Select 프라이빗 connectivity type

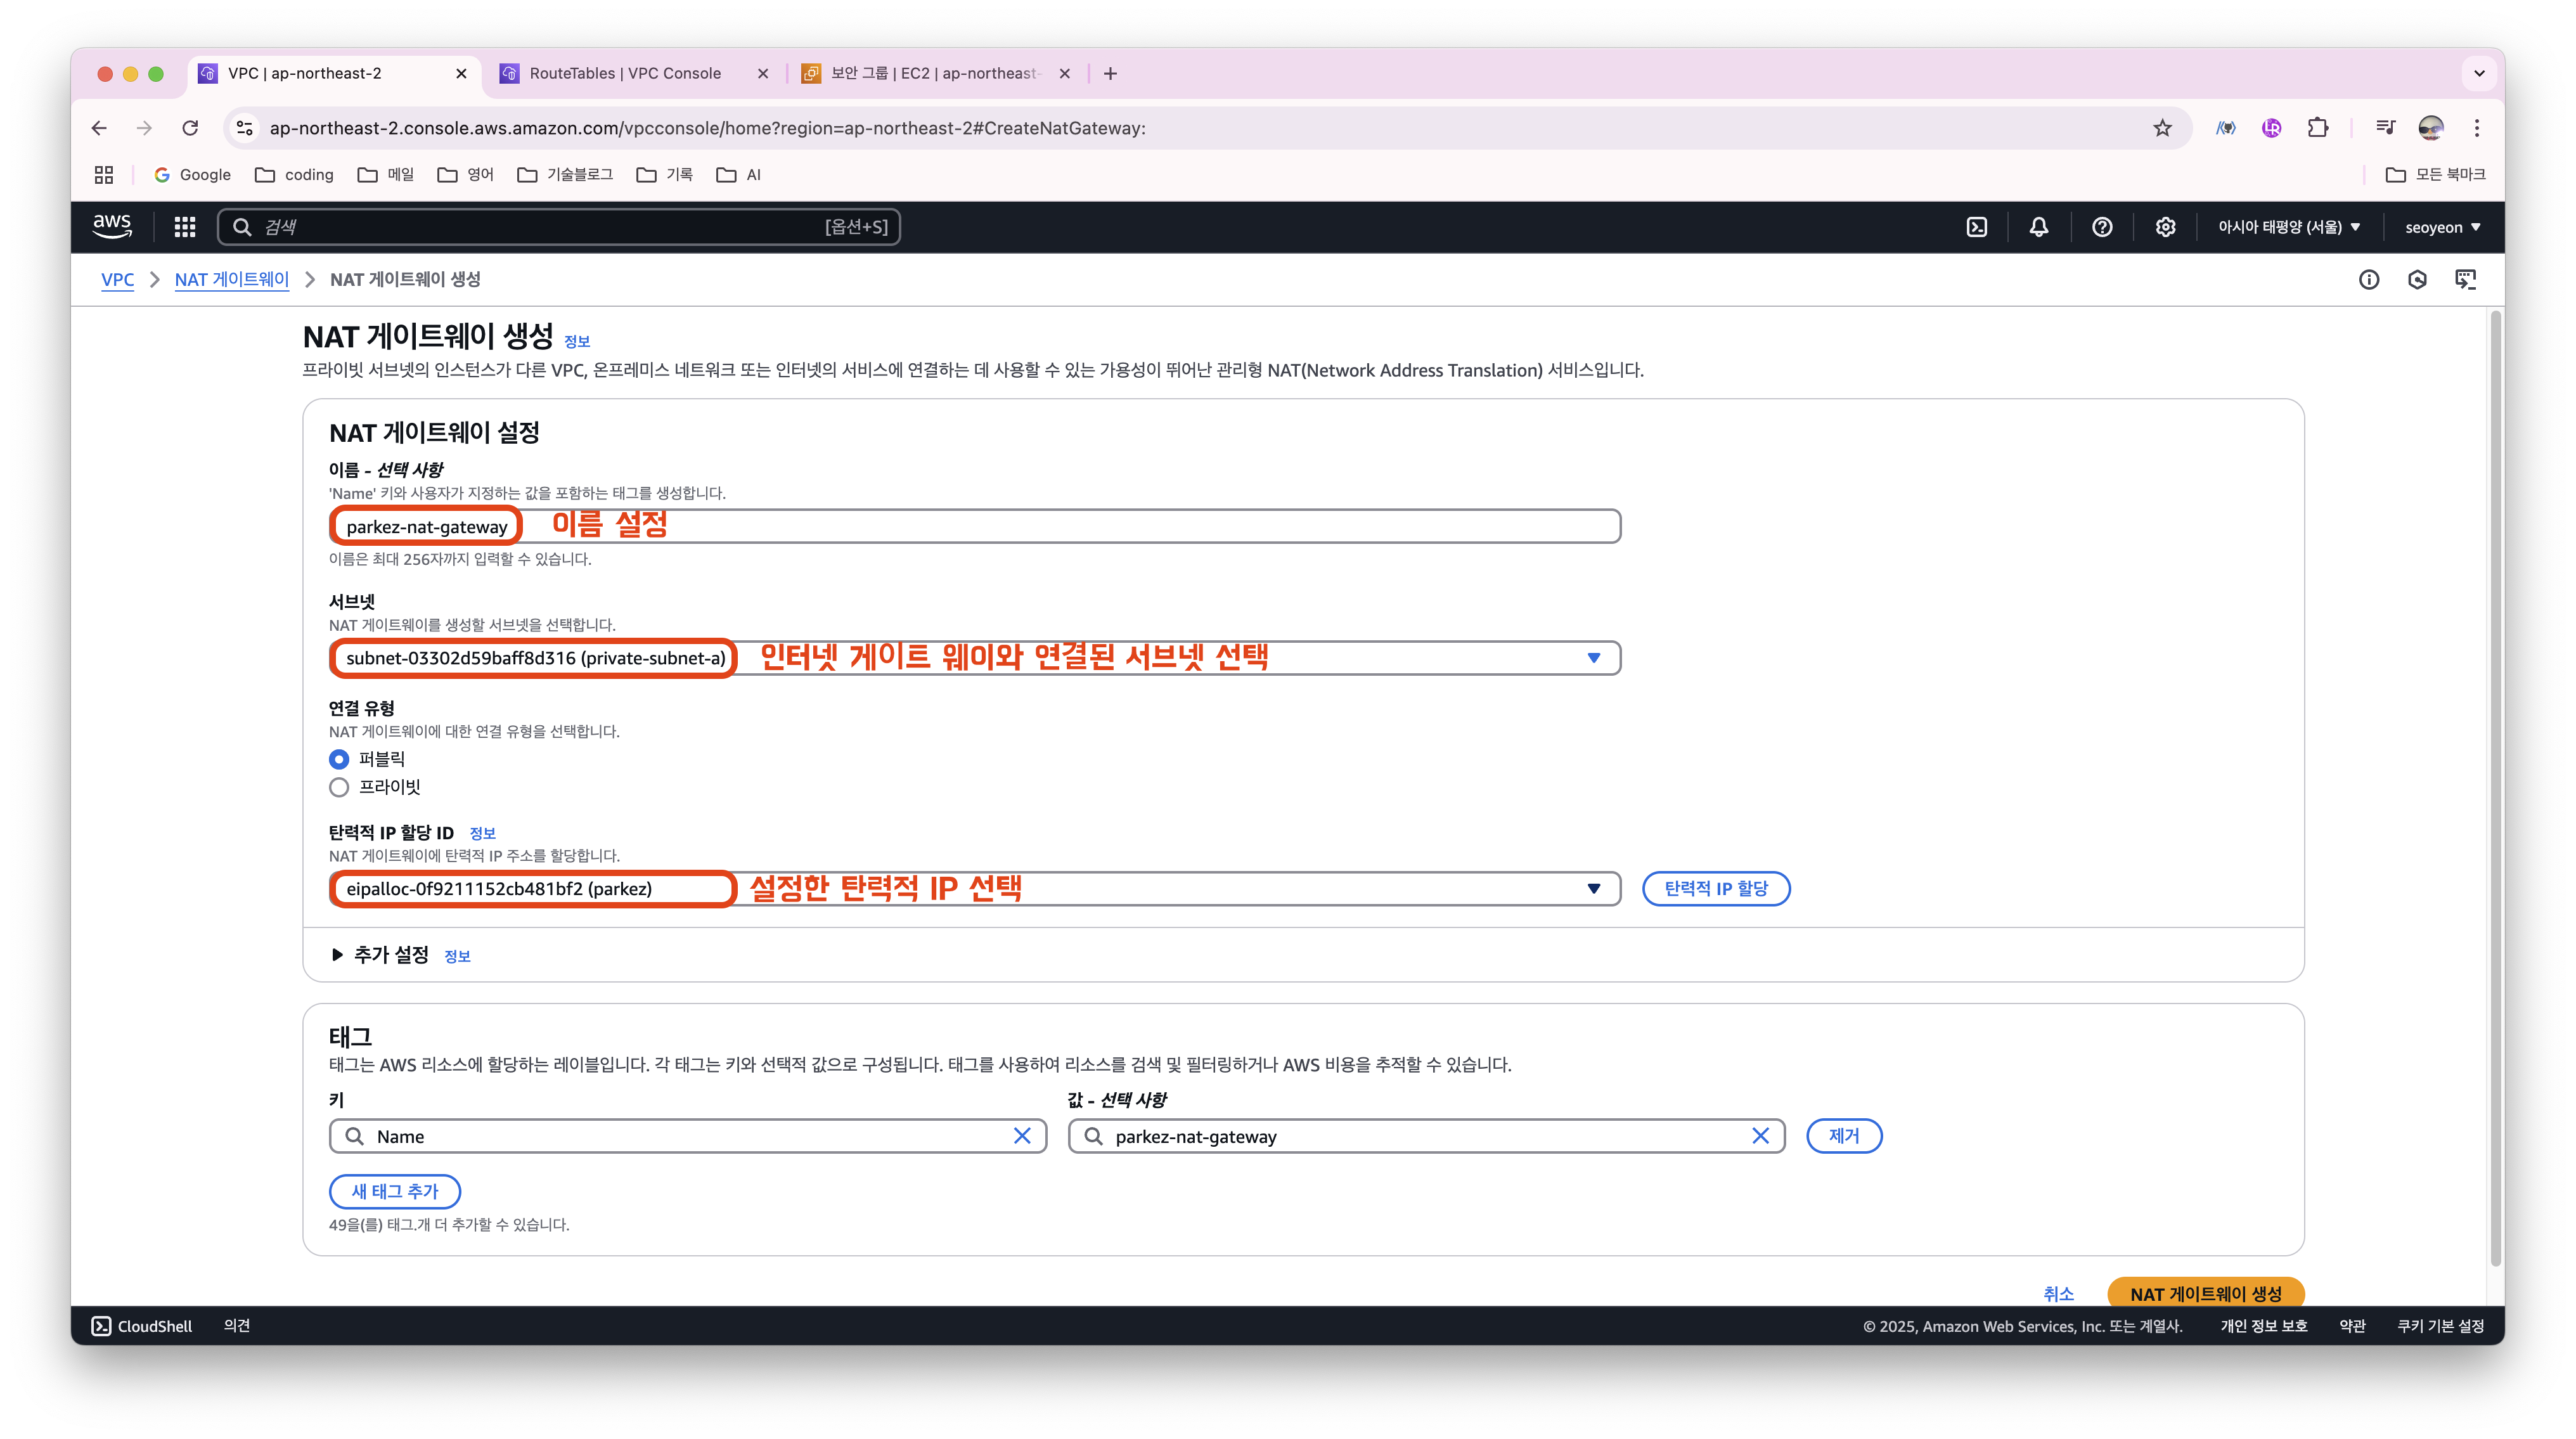[x=339, y=787]
